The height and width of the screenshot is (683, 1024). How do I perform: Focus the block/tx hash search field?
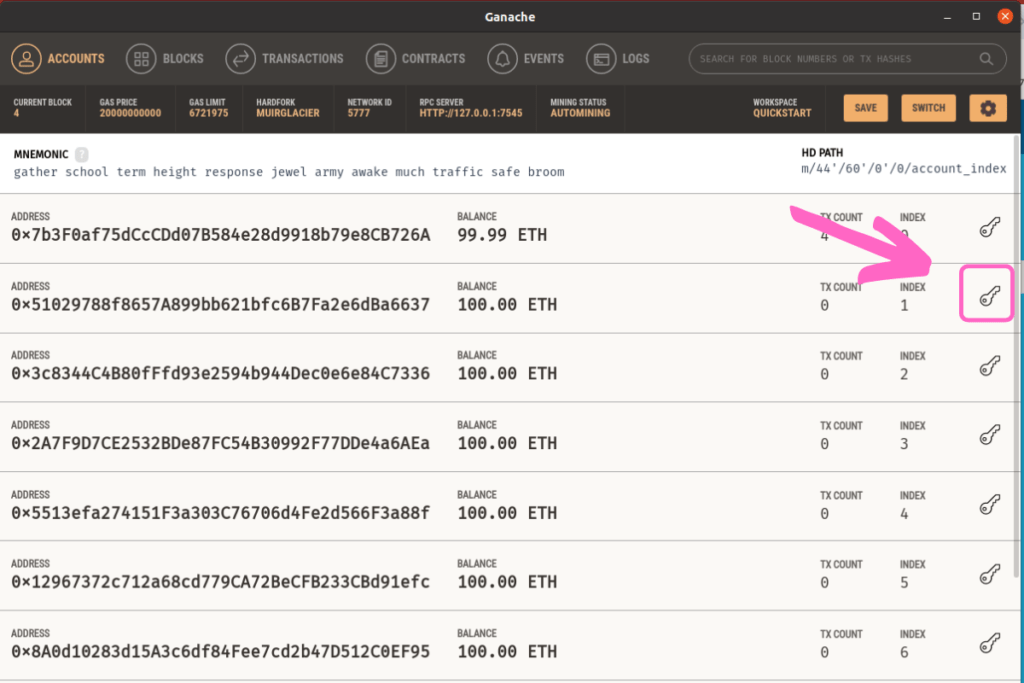pos(847,59)
